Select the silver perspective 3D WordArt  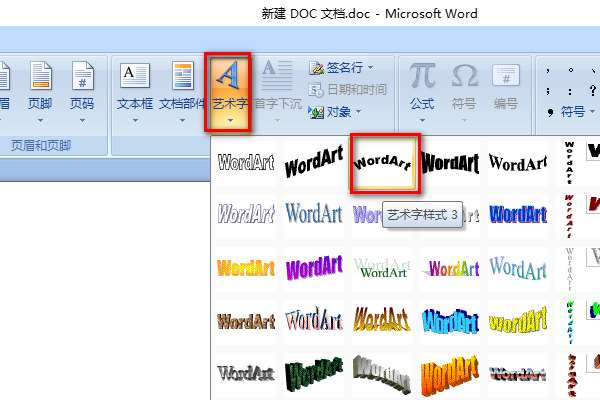382,374
